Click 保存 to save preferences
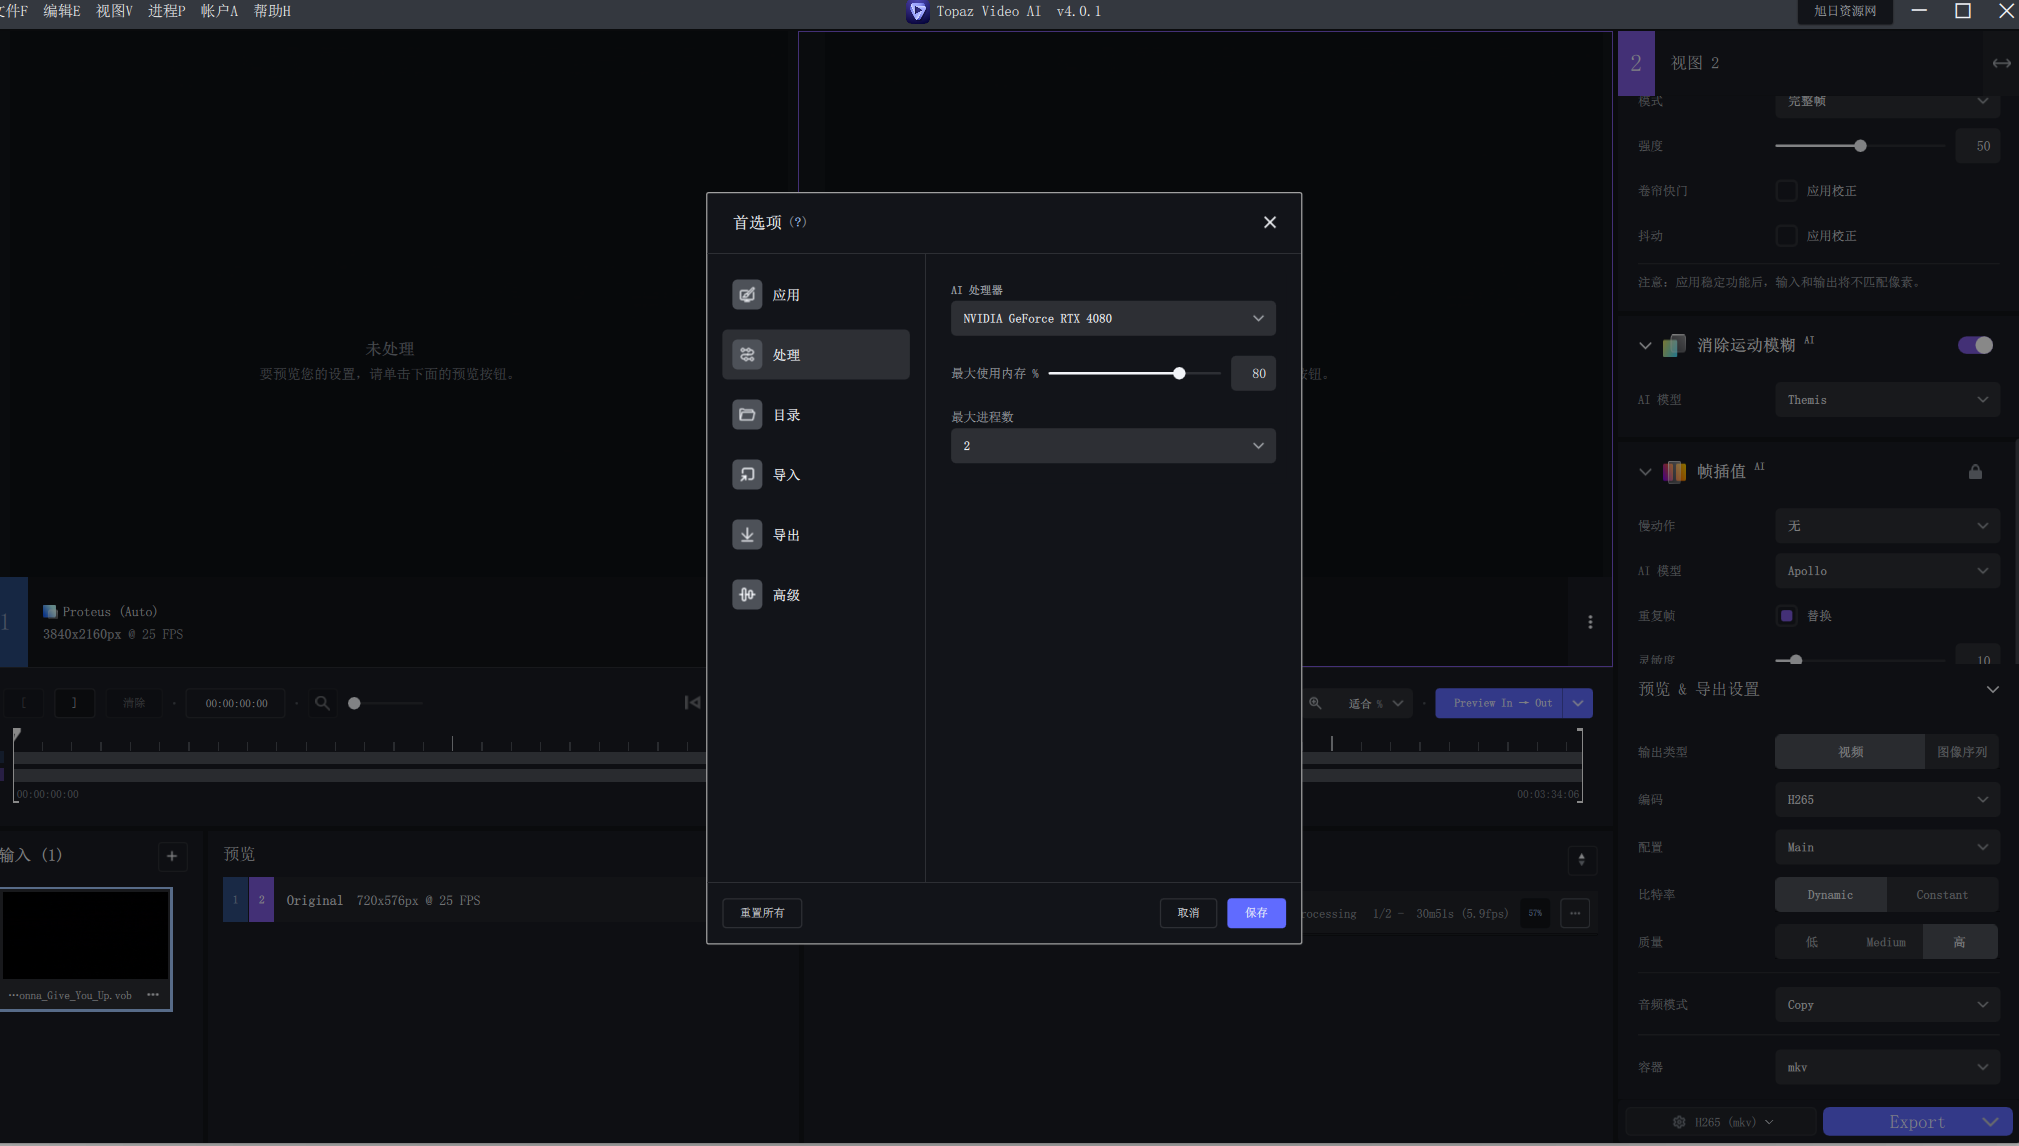 (x=1256, y=912)
